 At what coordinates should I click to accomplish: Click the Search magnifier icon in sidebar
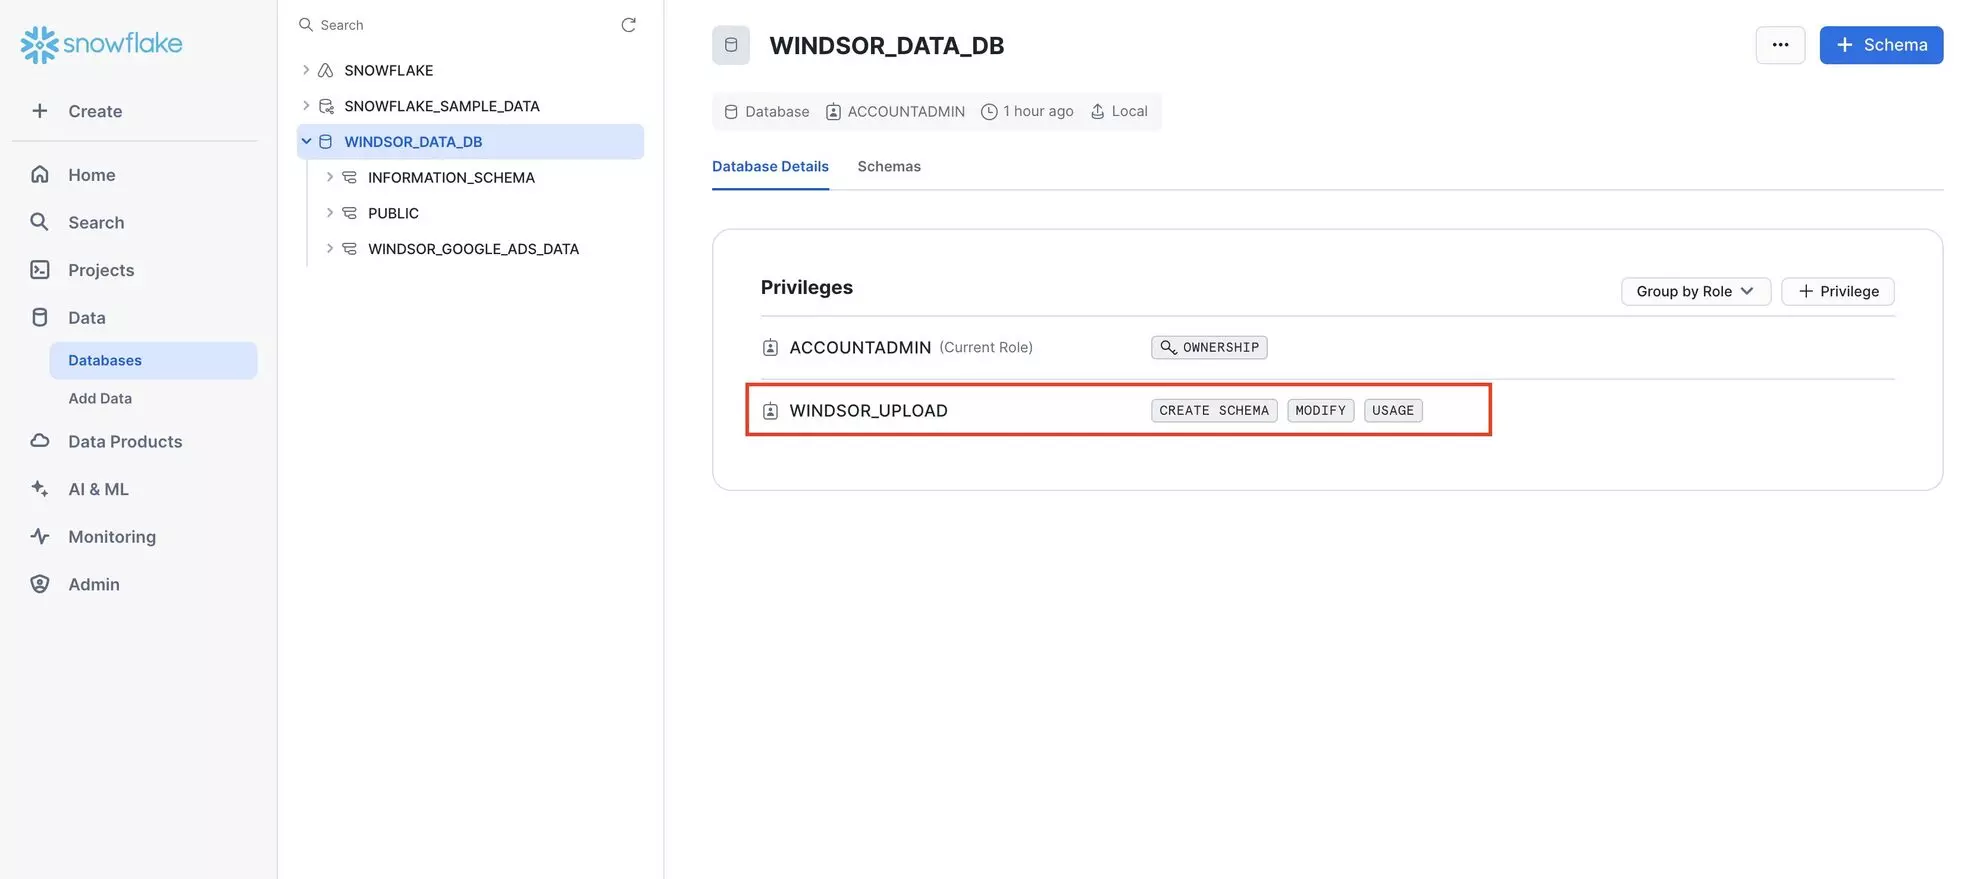tap(39, 222)
